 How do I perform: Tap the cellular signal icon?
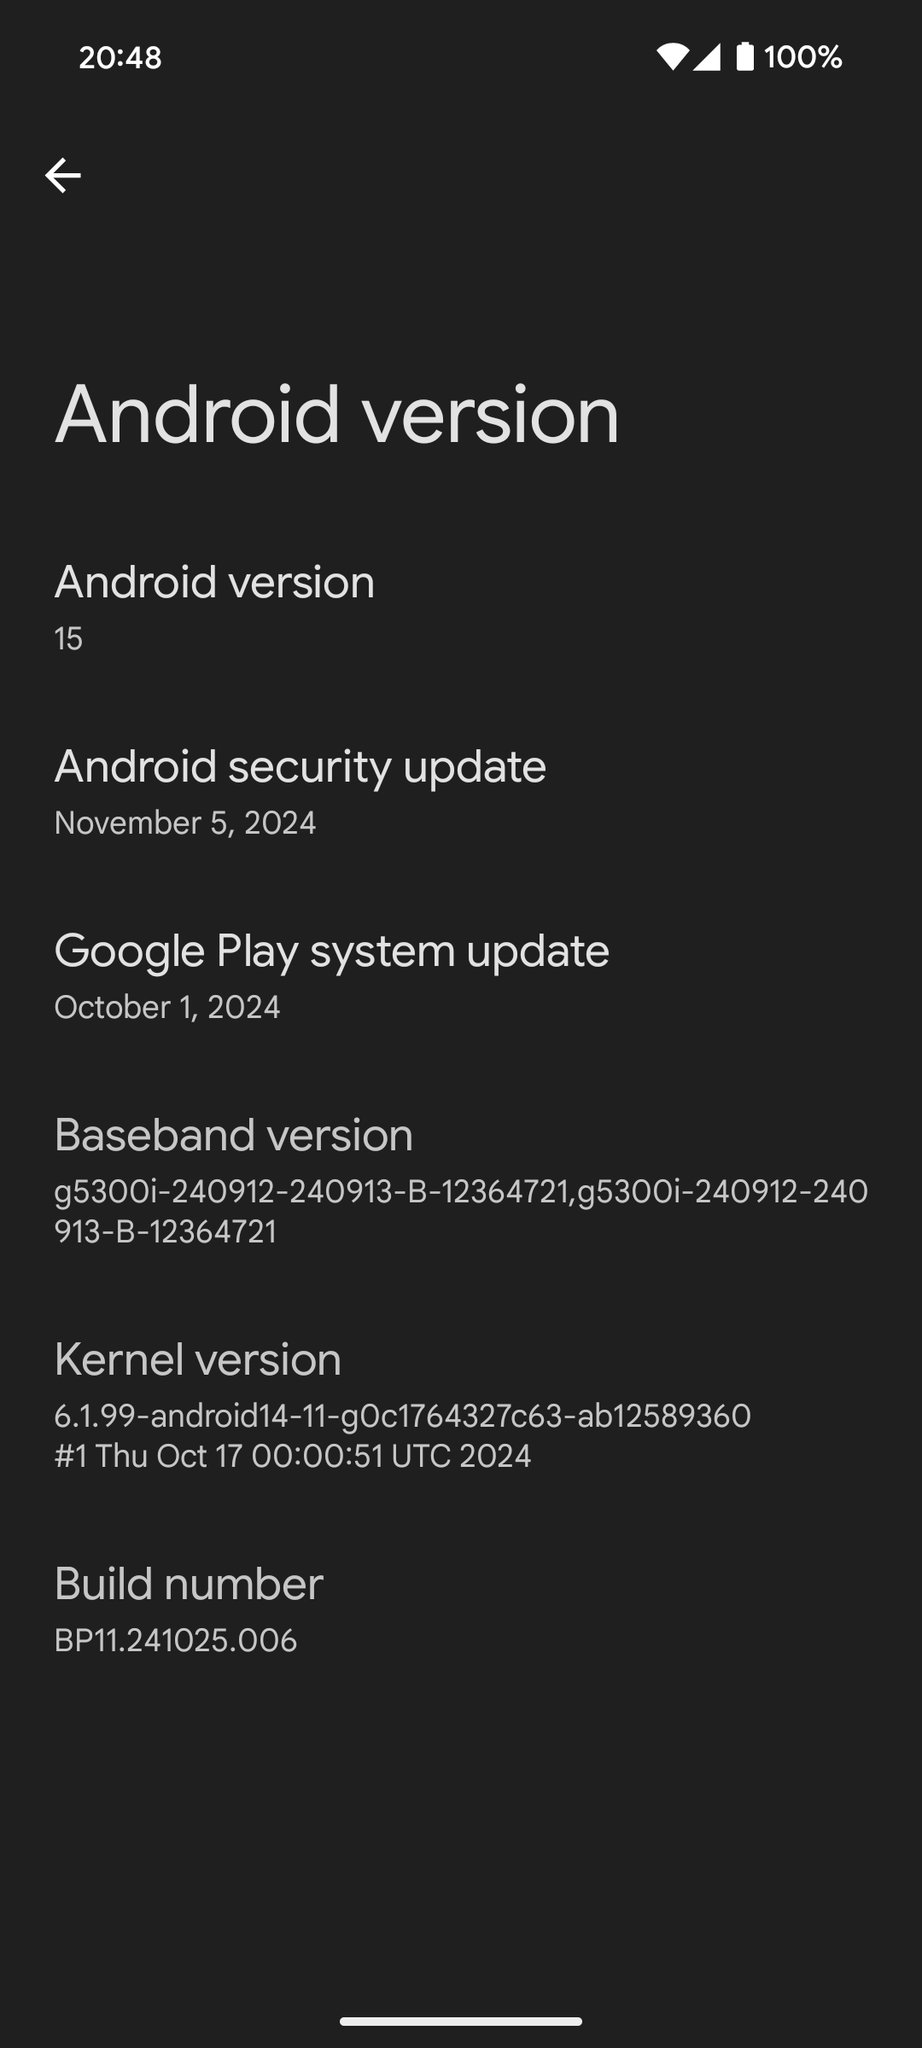706,57
